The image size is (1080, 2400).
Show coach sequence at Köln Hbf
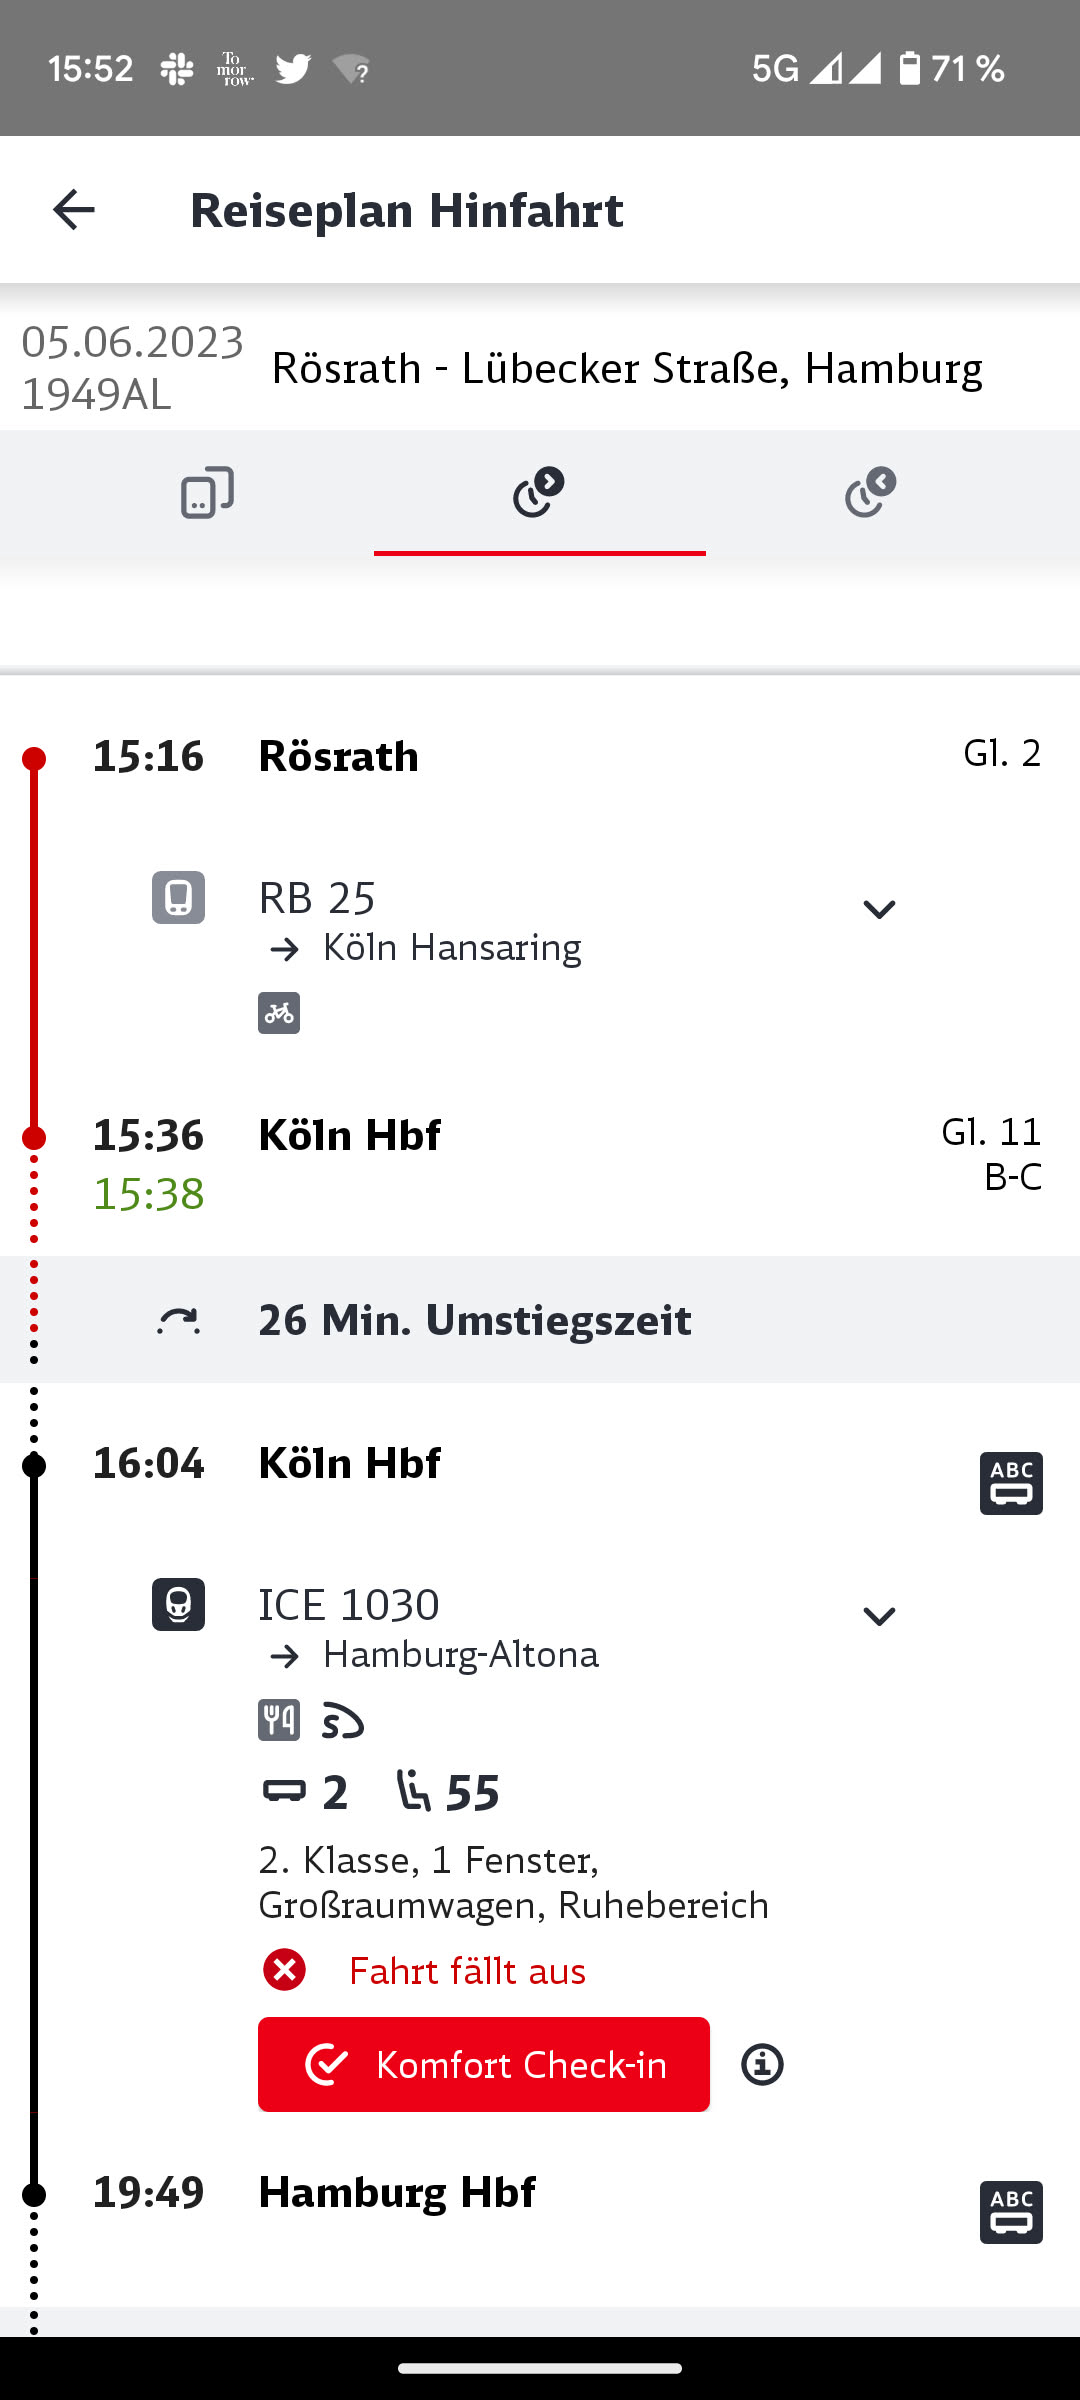coord(1011,1483)
